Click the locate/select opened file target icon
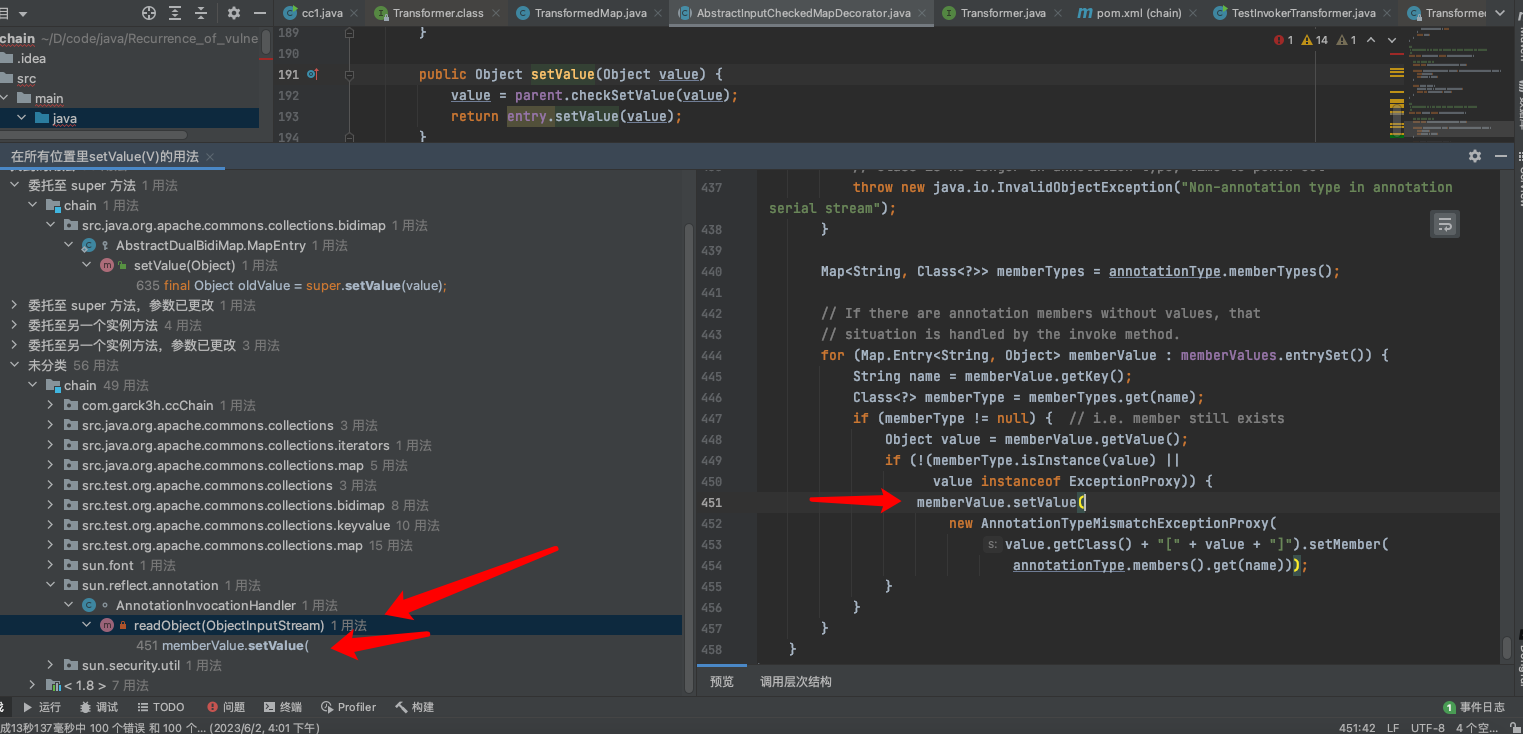Viewport: 1523px width, 734px height. tap(149, 13)
